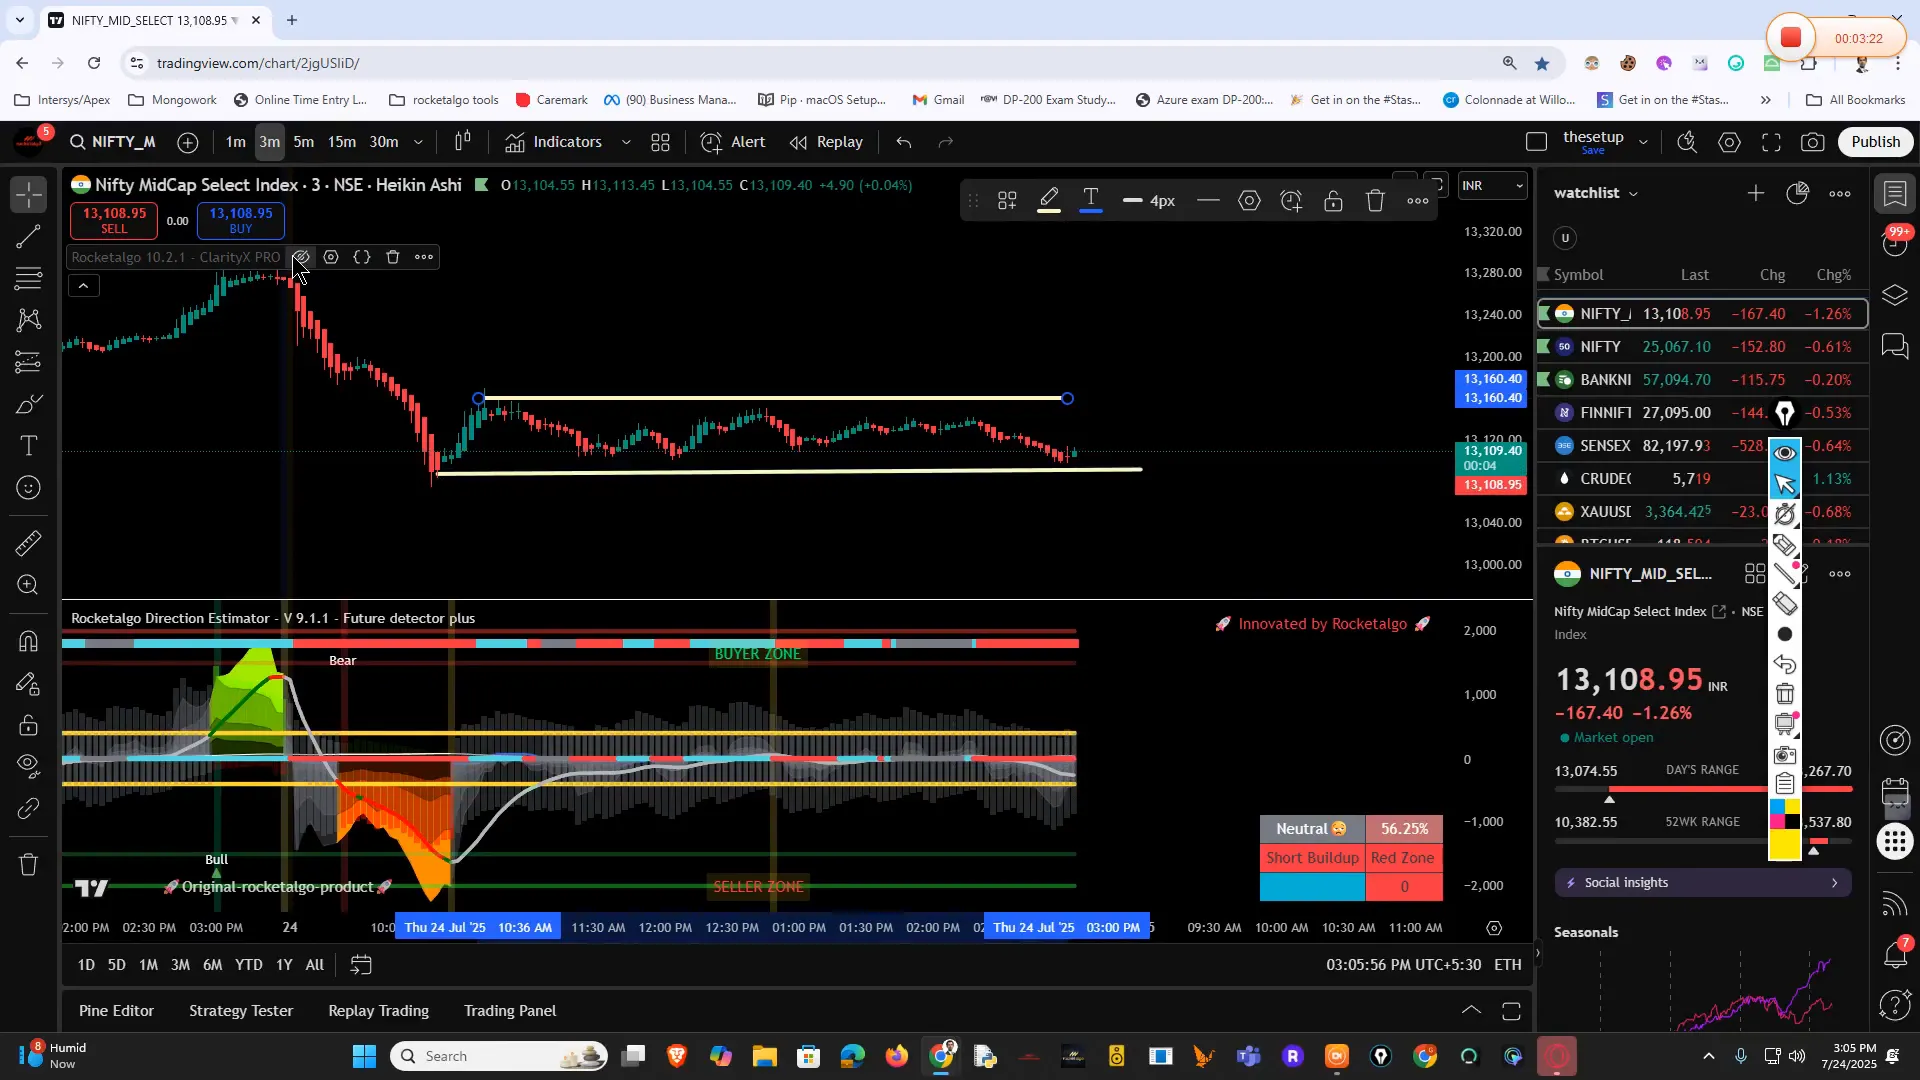Open the go-to-date calendar icon
Image resolution: width=1920 pixels, height=1080 pixels.
(361, 965)
